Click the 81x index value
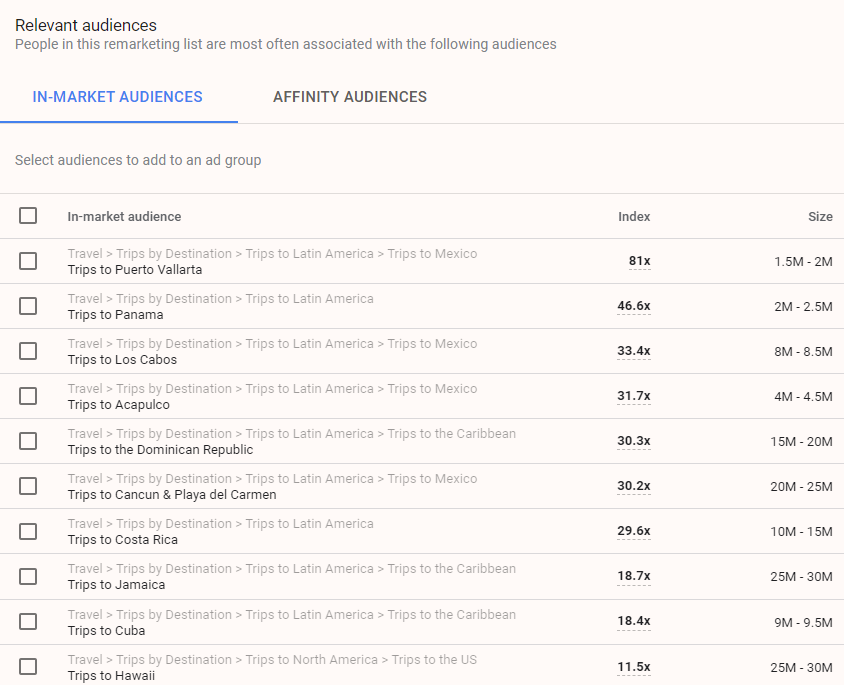The height and width of the screenshot is (685, 844). pos(639,261)
